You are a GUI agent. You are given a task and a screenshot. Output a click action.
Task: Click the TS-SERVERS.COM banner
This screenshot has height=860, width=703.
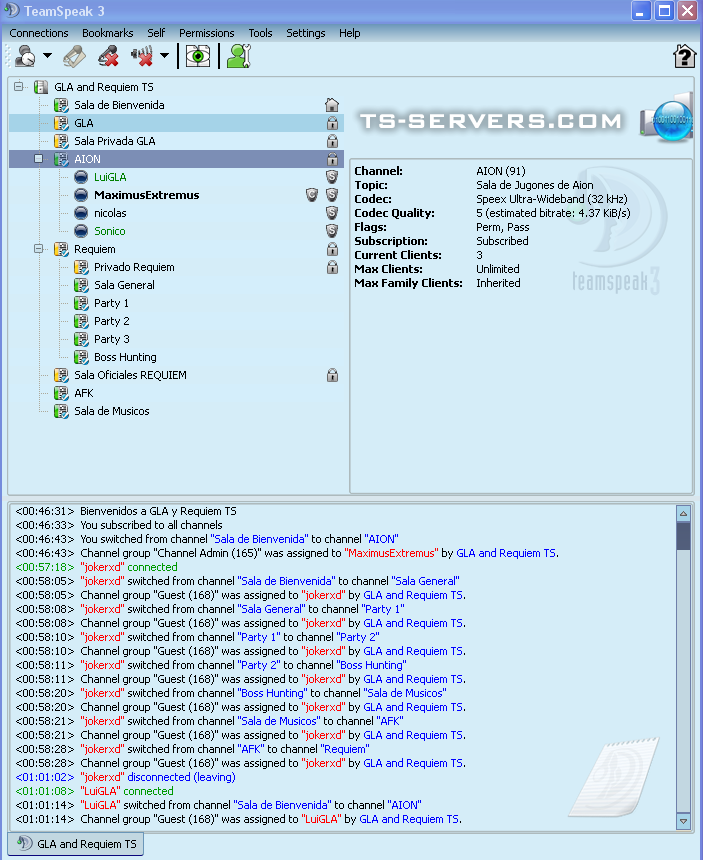(x=491, y=121)
